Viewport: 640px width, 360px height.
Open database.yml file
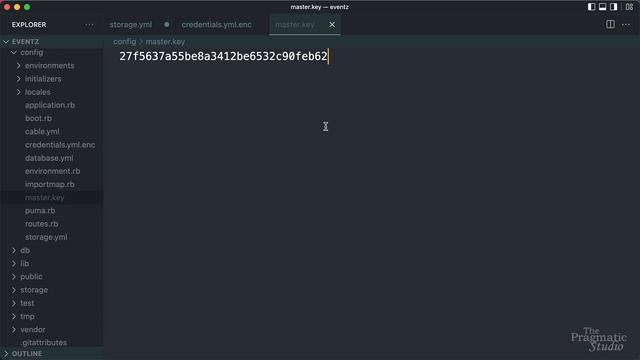(49, 158)
